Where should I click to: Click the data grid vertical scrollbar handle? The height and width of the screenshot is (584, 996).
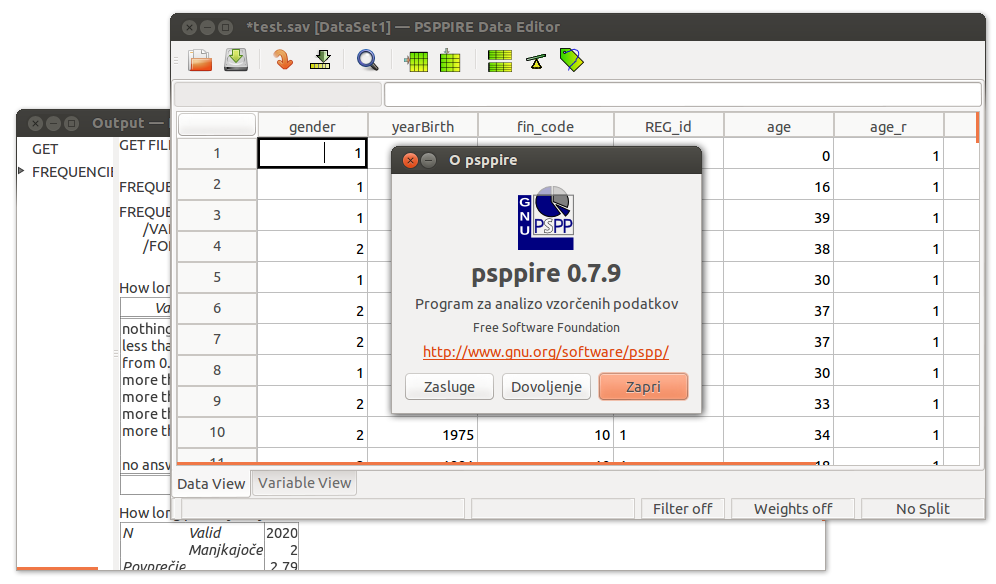[x=978, y=127]
